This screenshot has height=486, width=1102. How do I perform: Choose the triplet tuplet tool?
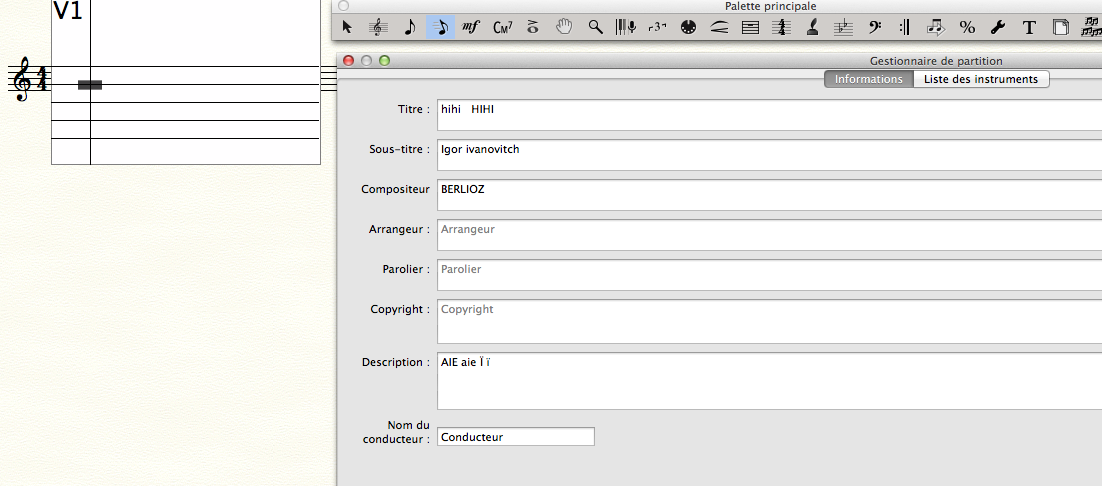coord(657,28)
